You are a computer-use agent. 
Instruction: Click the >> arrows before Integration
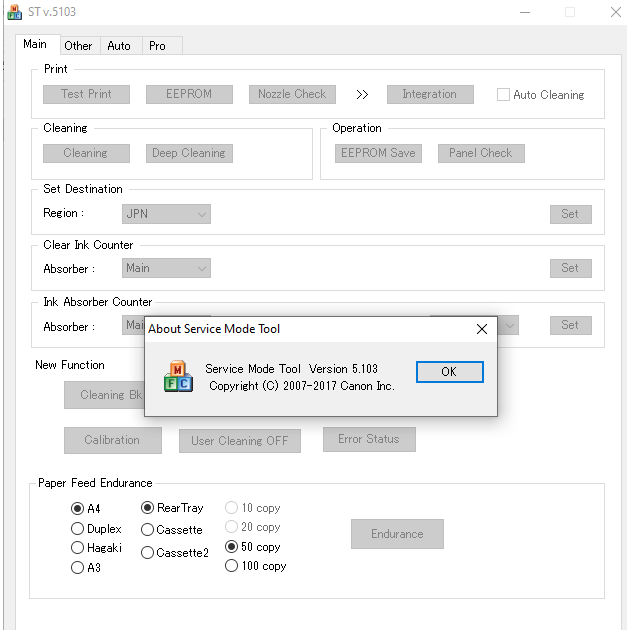[x=362, y=95]
